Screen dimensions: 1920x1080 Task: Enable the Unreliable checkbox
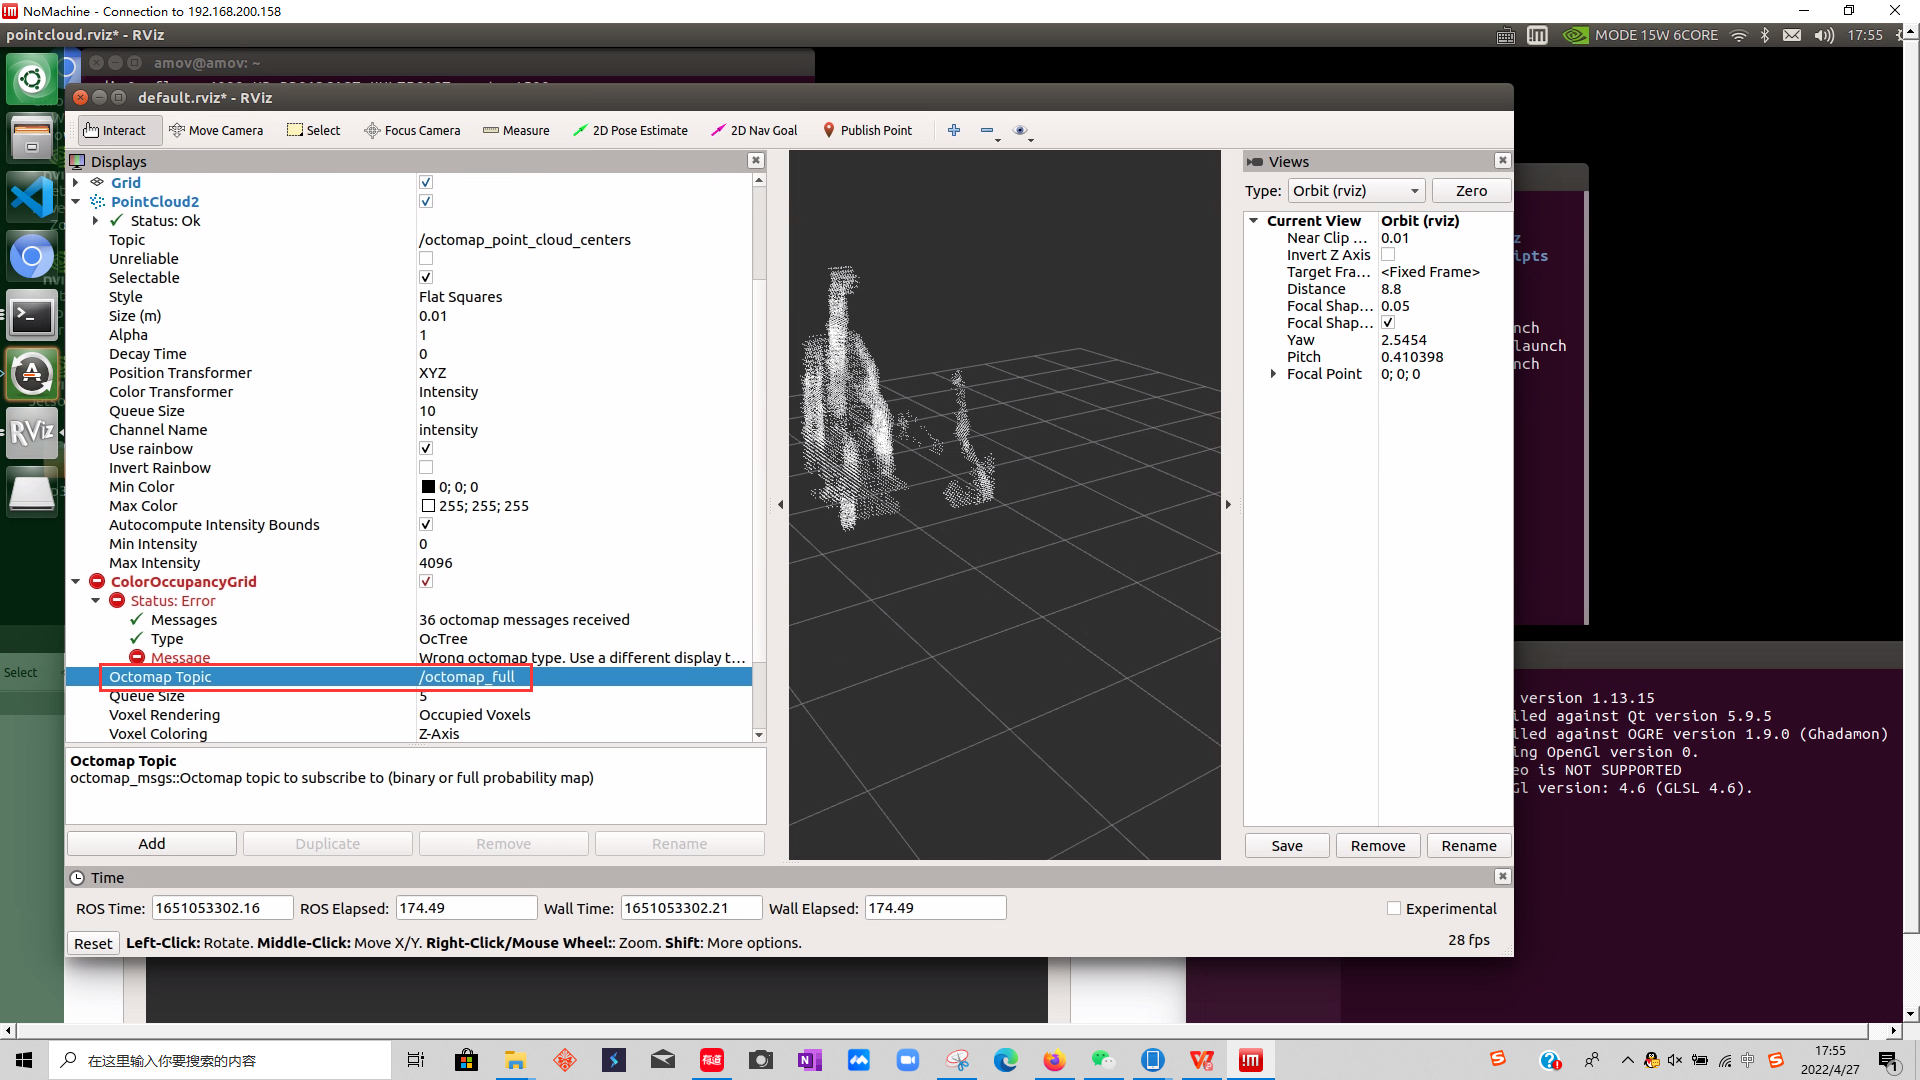[x=426, y=258]
